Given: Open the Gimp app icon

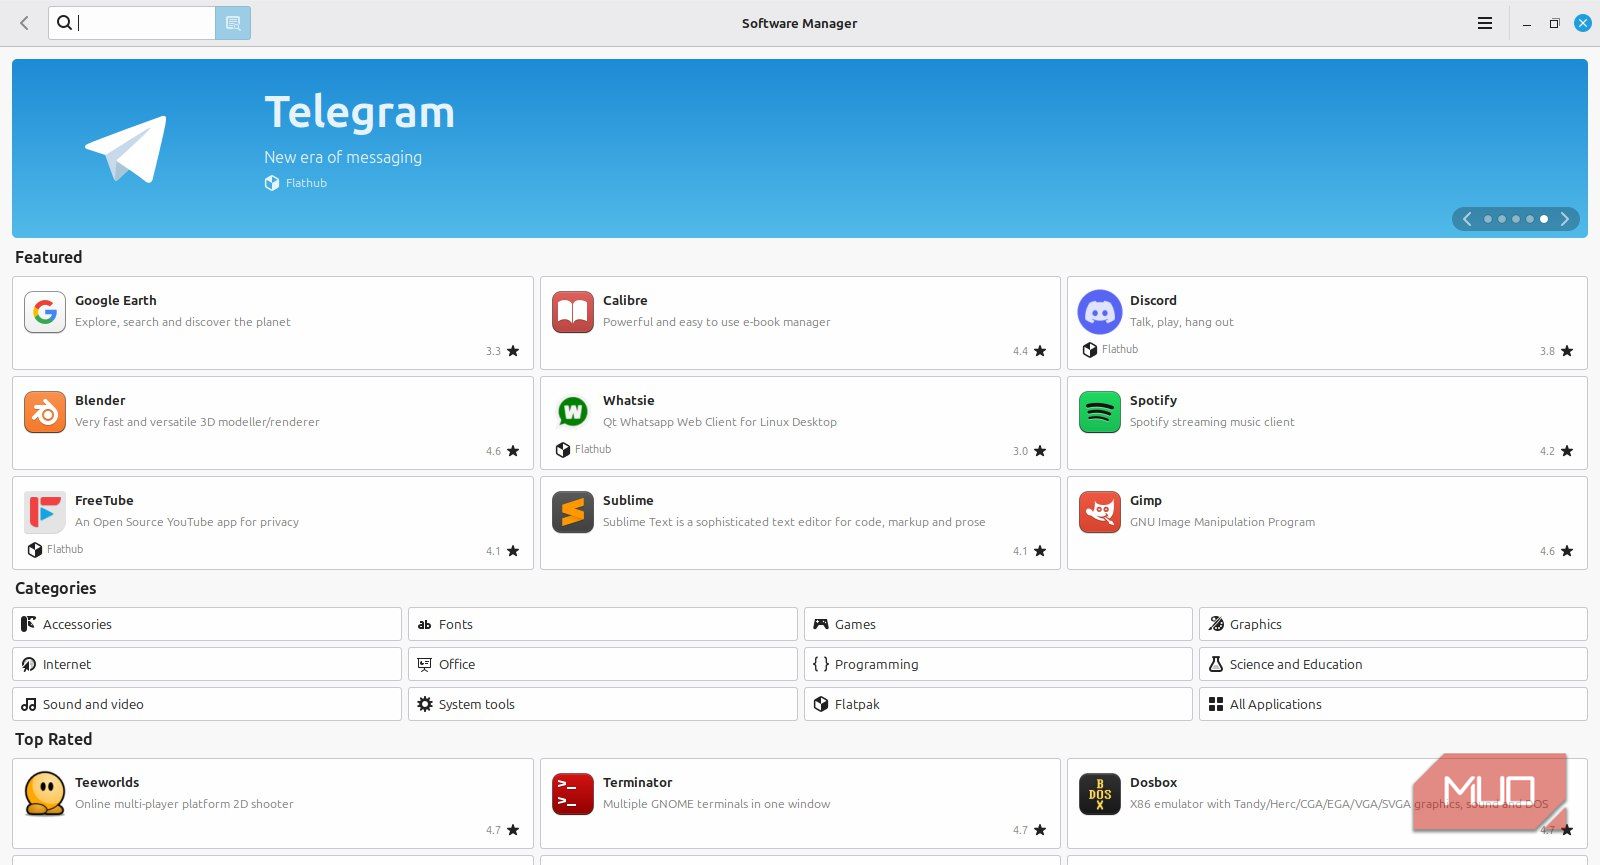Looking at the screenshot, I should [1100, 513].
